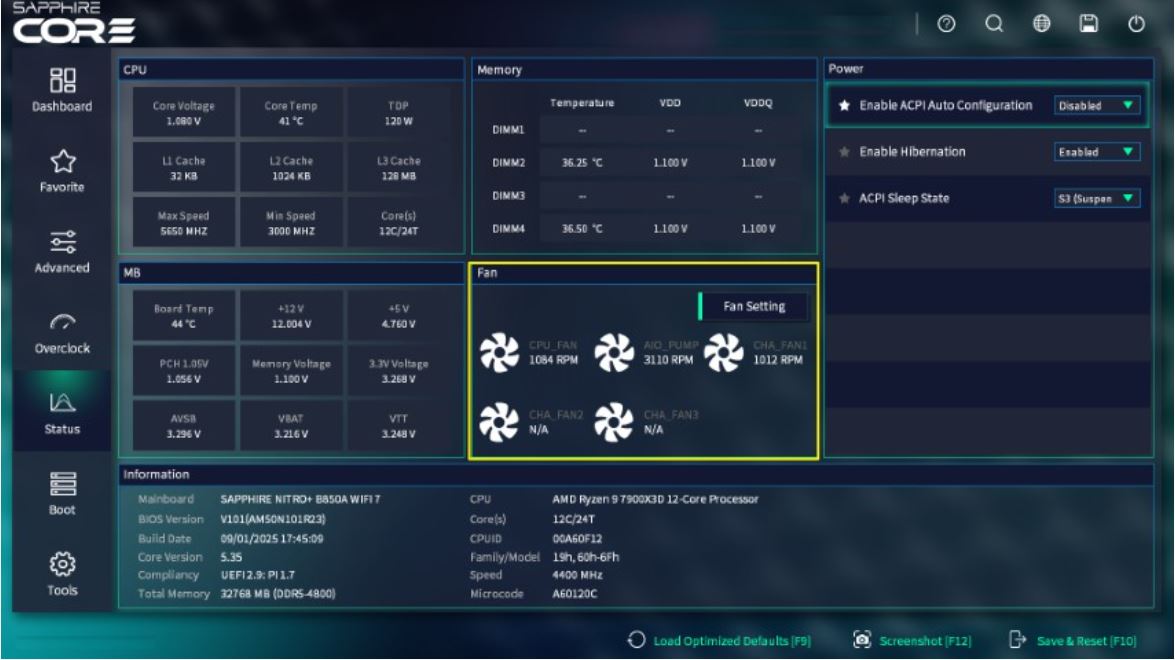This screenshot has width=1175, height=660.
Task: Open the ACPI Sleep State dropdown
Action: (1097, 199)
